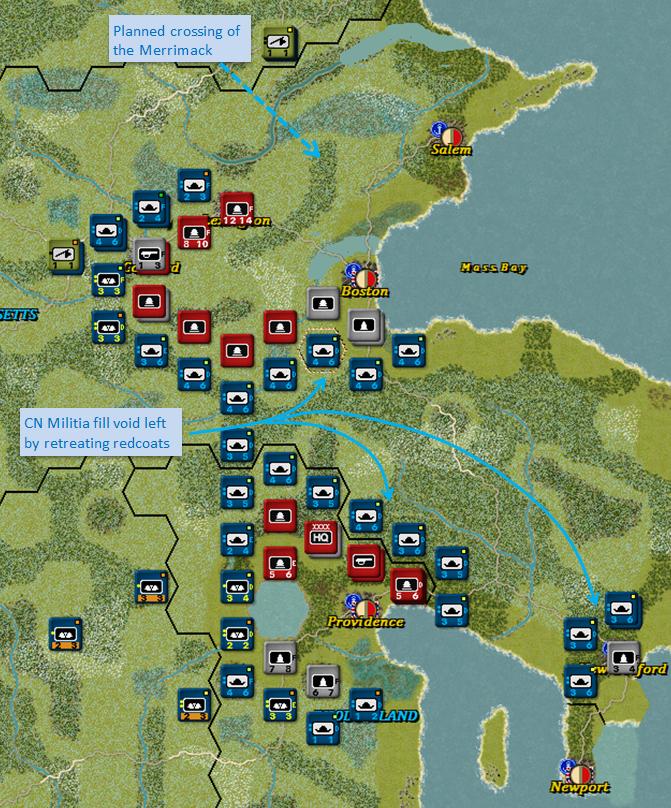Select blue tent 3-4 unit west of lake
This screenshot has height=808, width=671.
coord(237,587)
